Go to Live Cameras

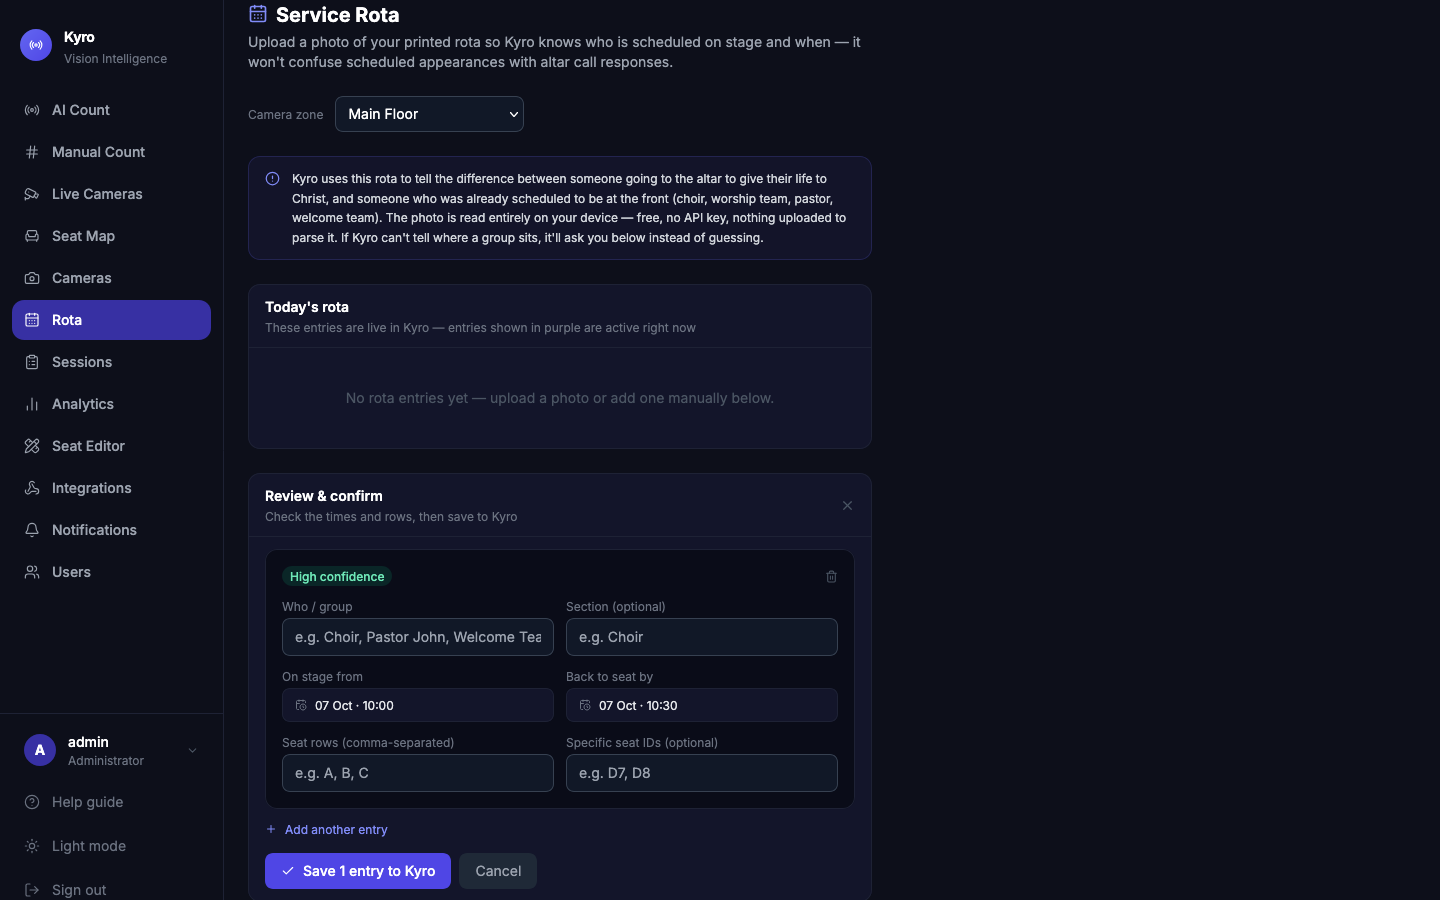click(x=111, y=194)
